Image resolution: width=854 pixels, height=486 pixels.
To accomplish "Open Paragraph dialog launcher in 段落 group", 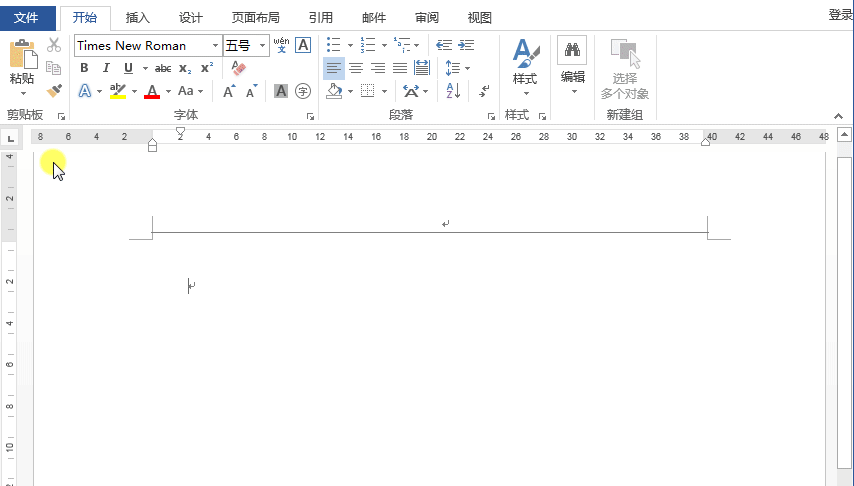I will pos(491,116).
